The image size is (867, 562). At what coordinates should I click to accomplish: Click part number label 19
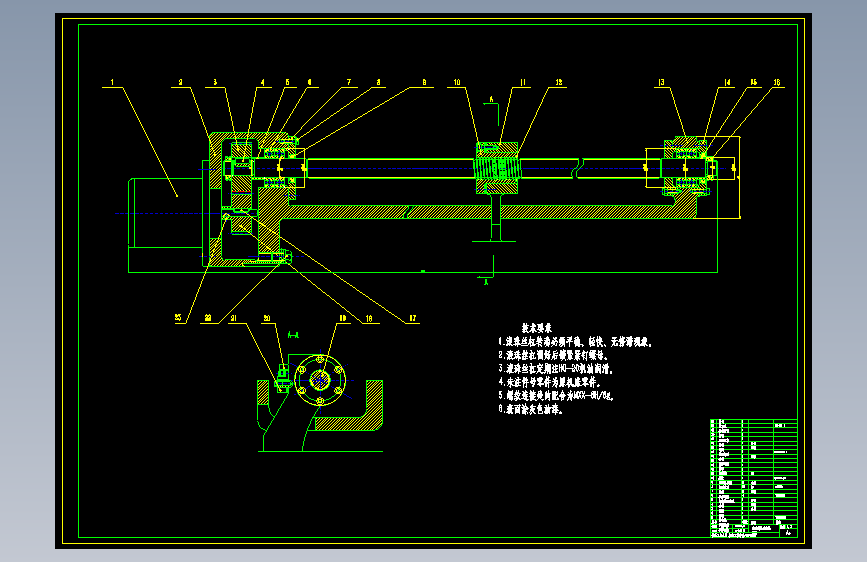342,318
